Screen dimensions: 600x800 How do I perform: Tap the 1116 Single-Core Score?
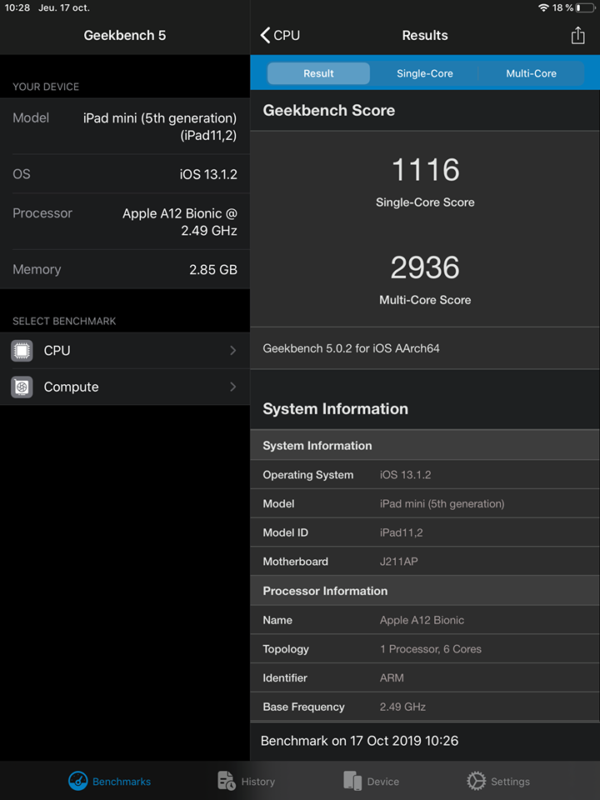pos(425,170)
